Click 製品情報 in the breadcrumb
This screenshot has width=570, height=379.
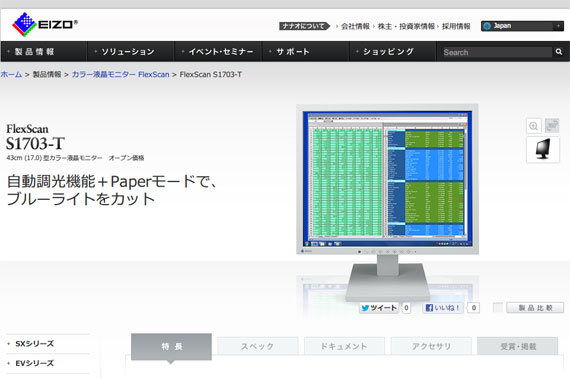point(47,74)
